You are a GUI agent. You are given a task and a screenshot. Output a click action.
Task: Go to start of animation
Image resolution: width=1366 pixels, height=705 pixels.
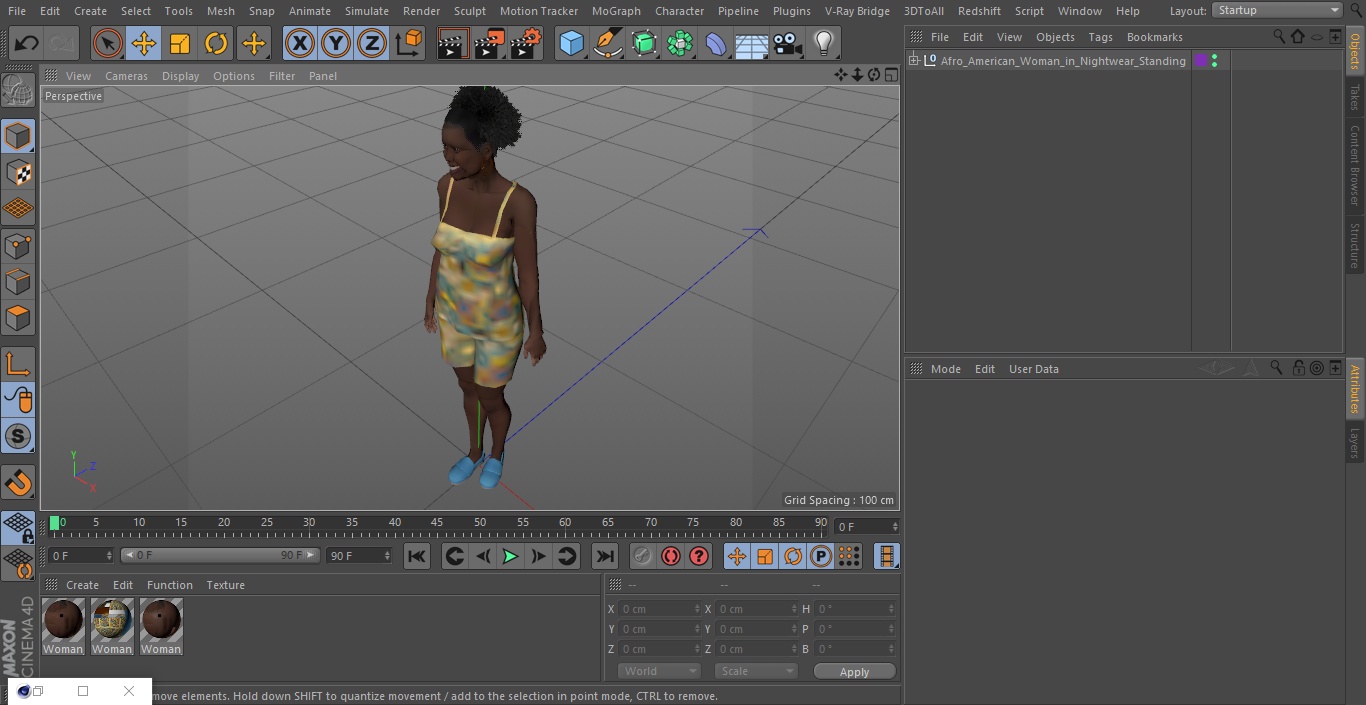417,556
